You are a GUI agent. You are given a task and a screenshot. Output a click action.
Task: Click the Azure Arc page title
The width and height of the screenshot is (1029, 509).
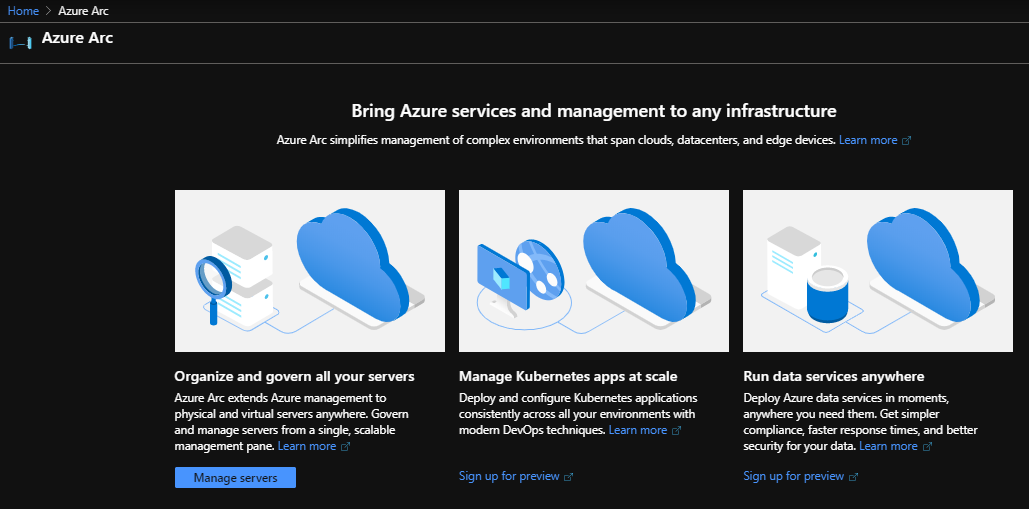point(77,38)
